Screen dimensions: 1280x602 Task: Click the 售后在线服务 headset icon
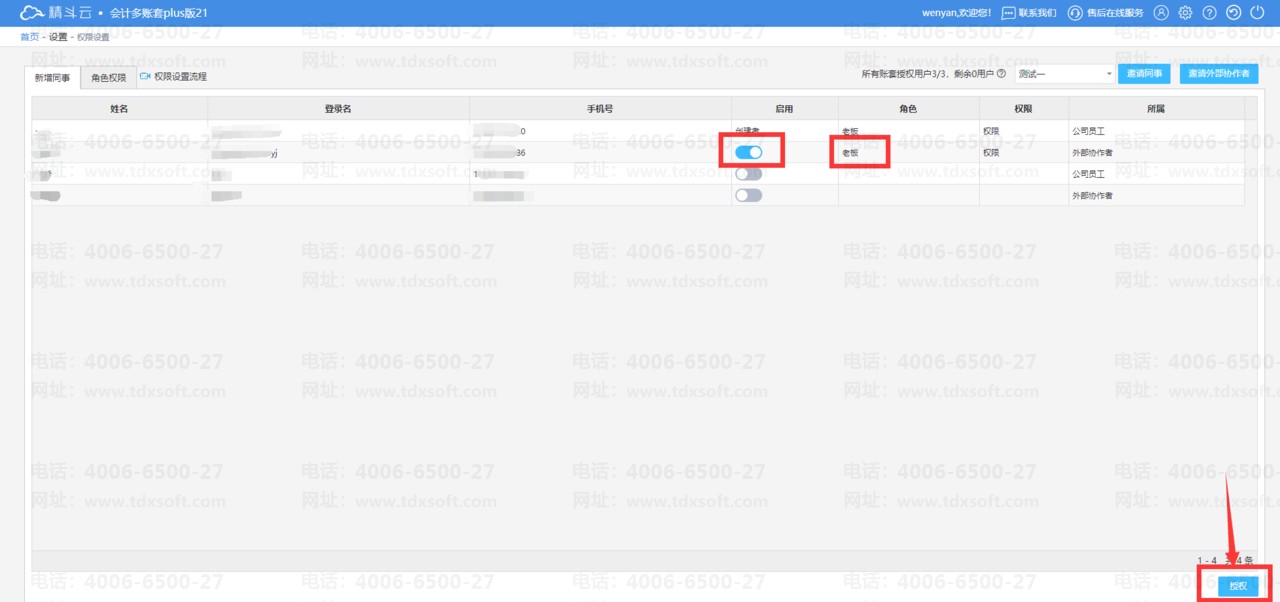(1075, 13)
